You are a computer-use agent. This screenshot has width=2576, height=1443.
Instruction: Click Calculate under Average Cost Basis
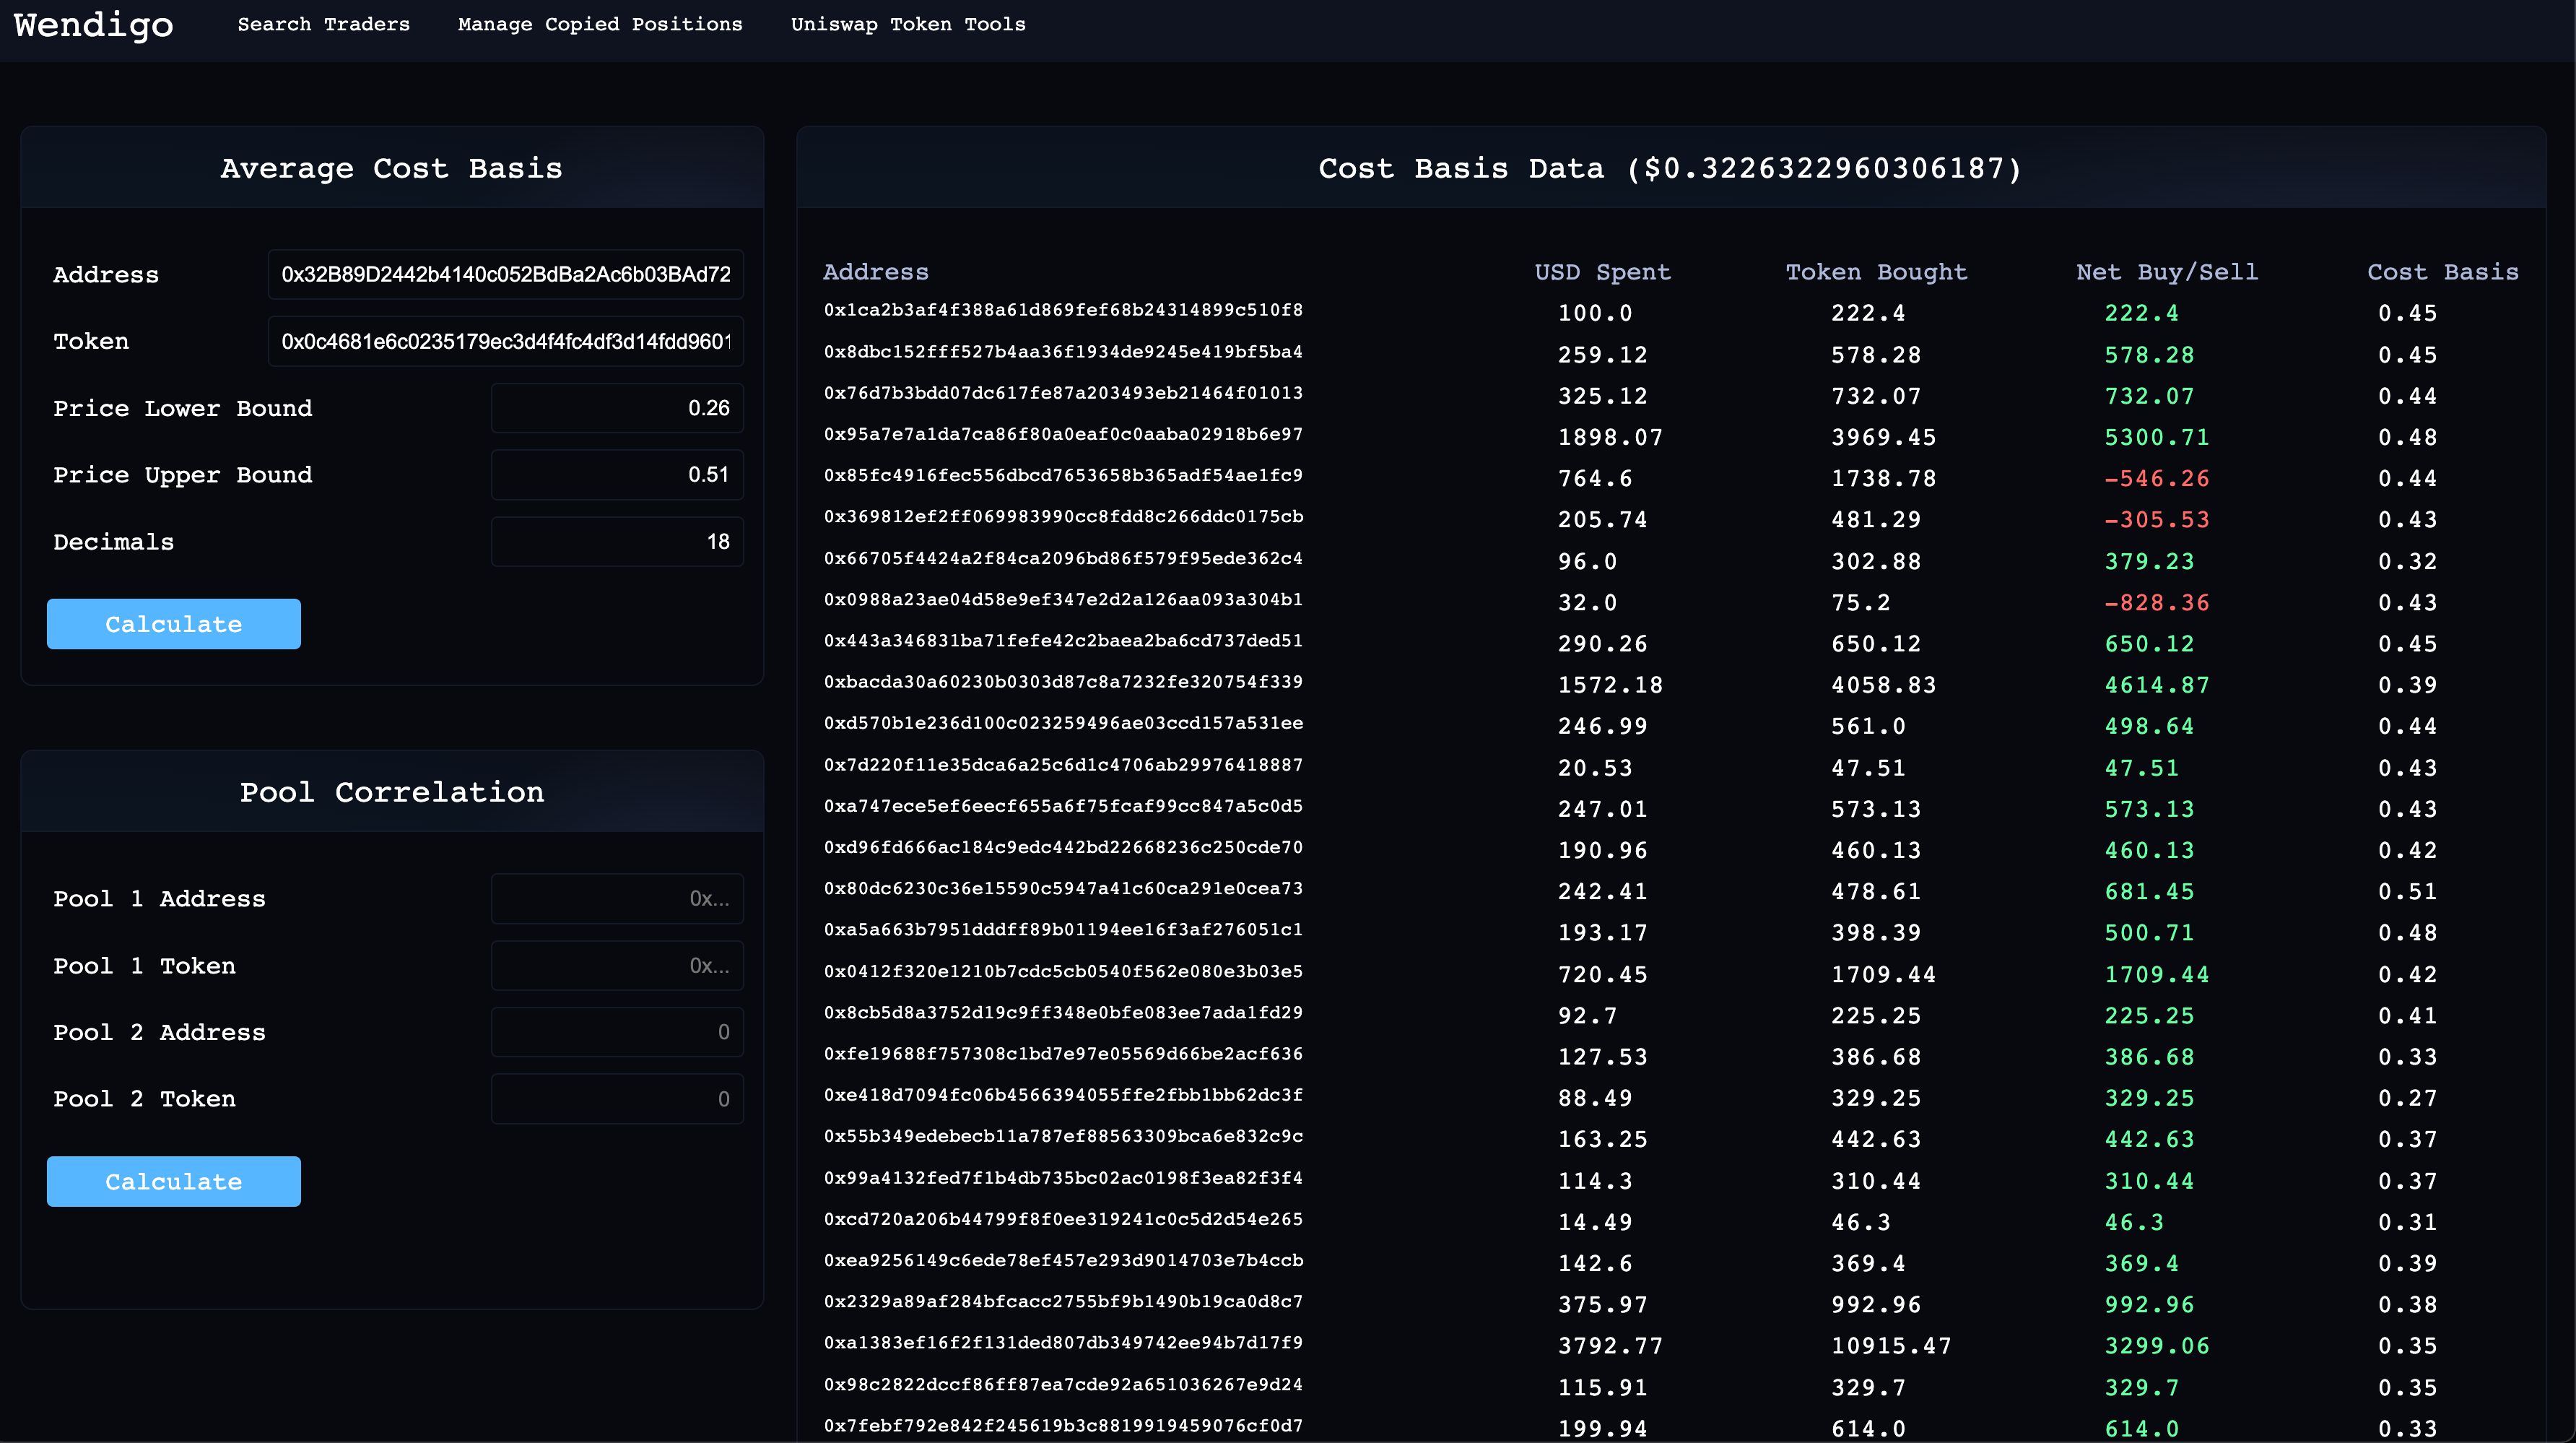173,624
